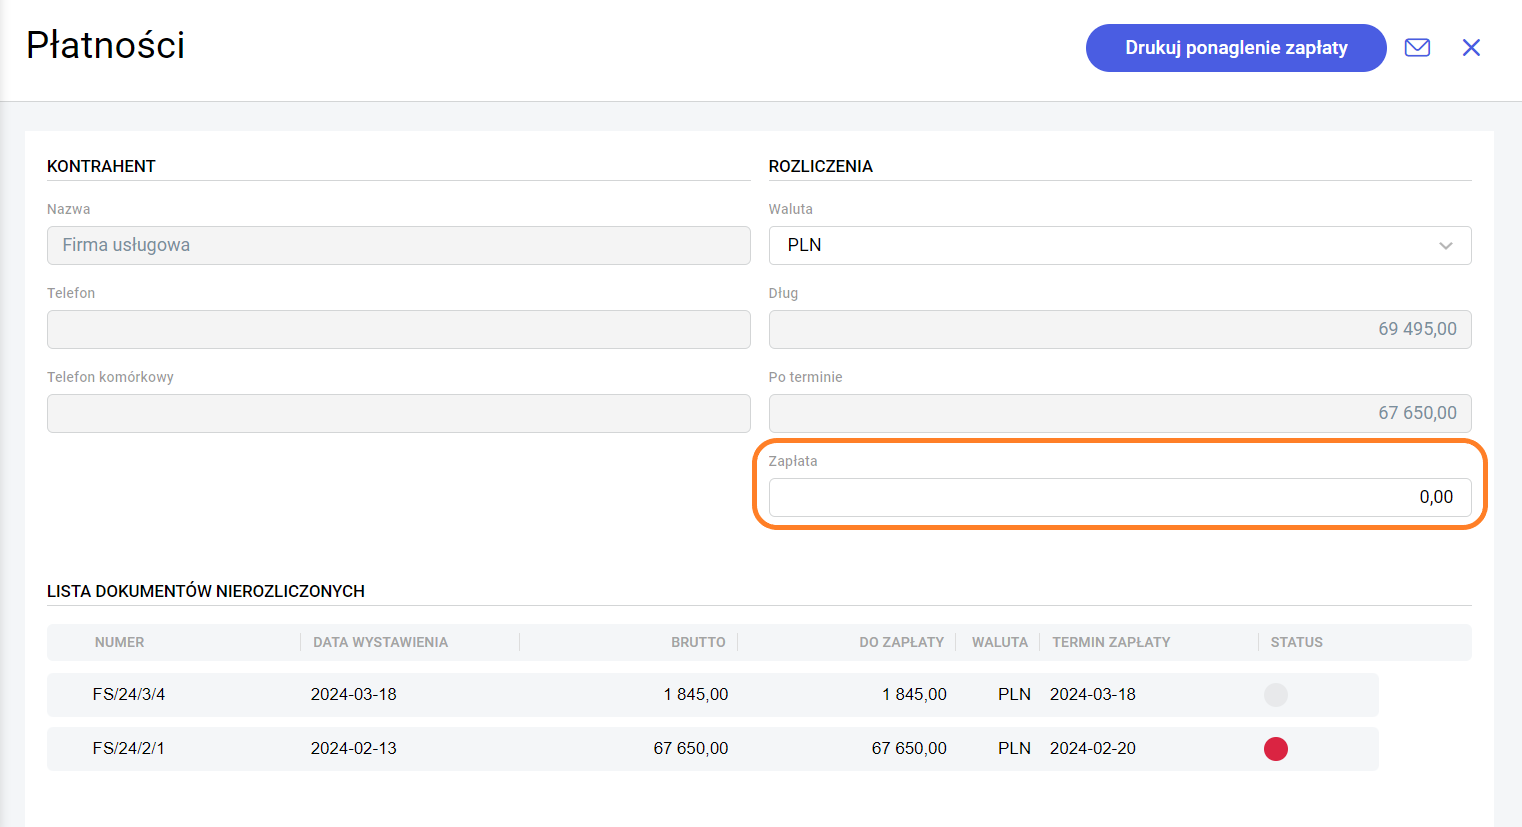Sort by NUMER column header
Viewport: 1522px width, 827px height.
click(119, 642)
